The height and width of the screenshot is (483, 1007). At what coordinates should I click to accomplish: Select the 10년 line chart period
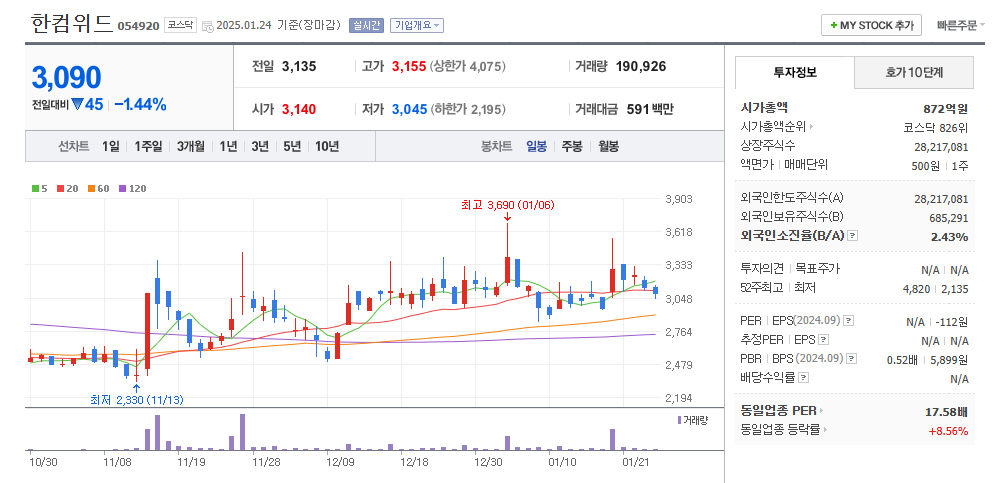(x=327, y=146)
